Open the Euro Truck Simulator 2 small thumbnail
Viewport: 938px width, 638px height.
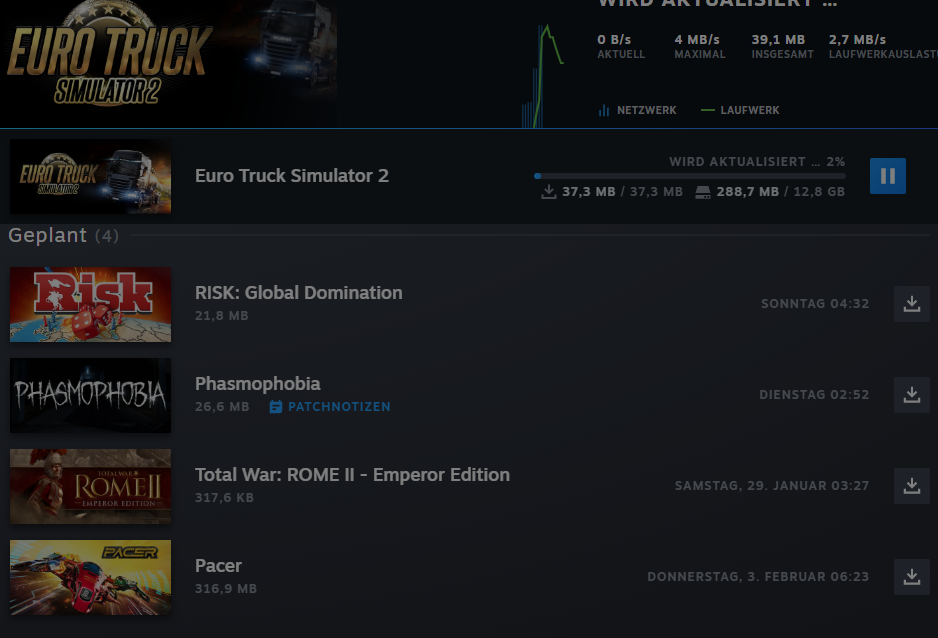point(90,176)
